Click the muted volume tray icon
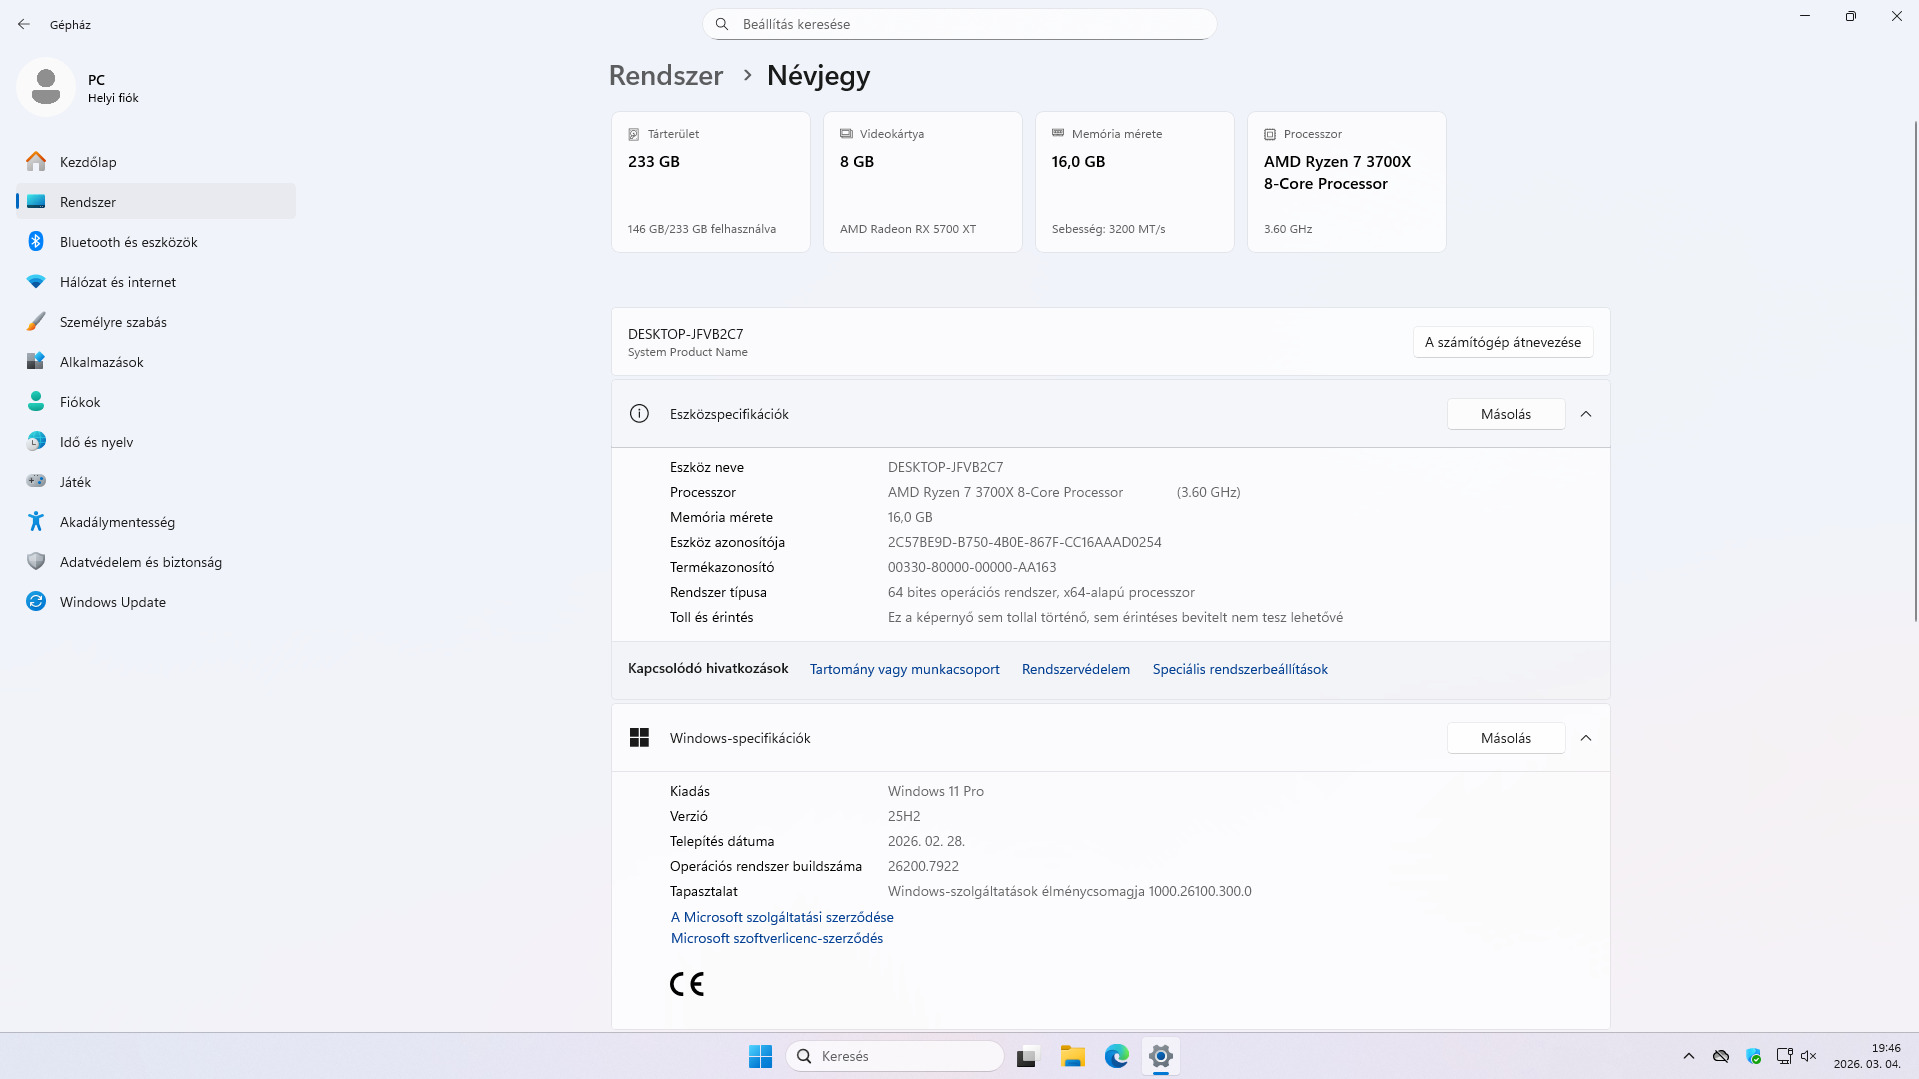 (1808, 1056)
